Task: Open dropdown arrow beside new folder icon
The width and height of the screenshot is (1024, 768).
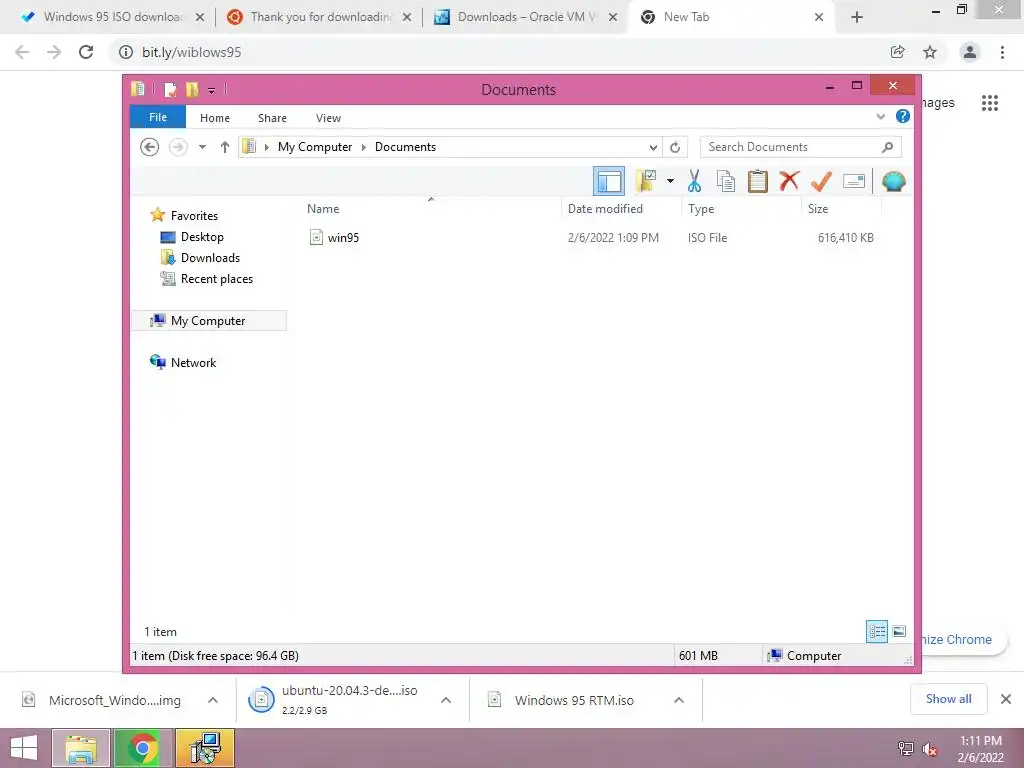Action: tap(670, 181)
